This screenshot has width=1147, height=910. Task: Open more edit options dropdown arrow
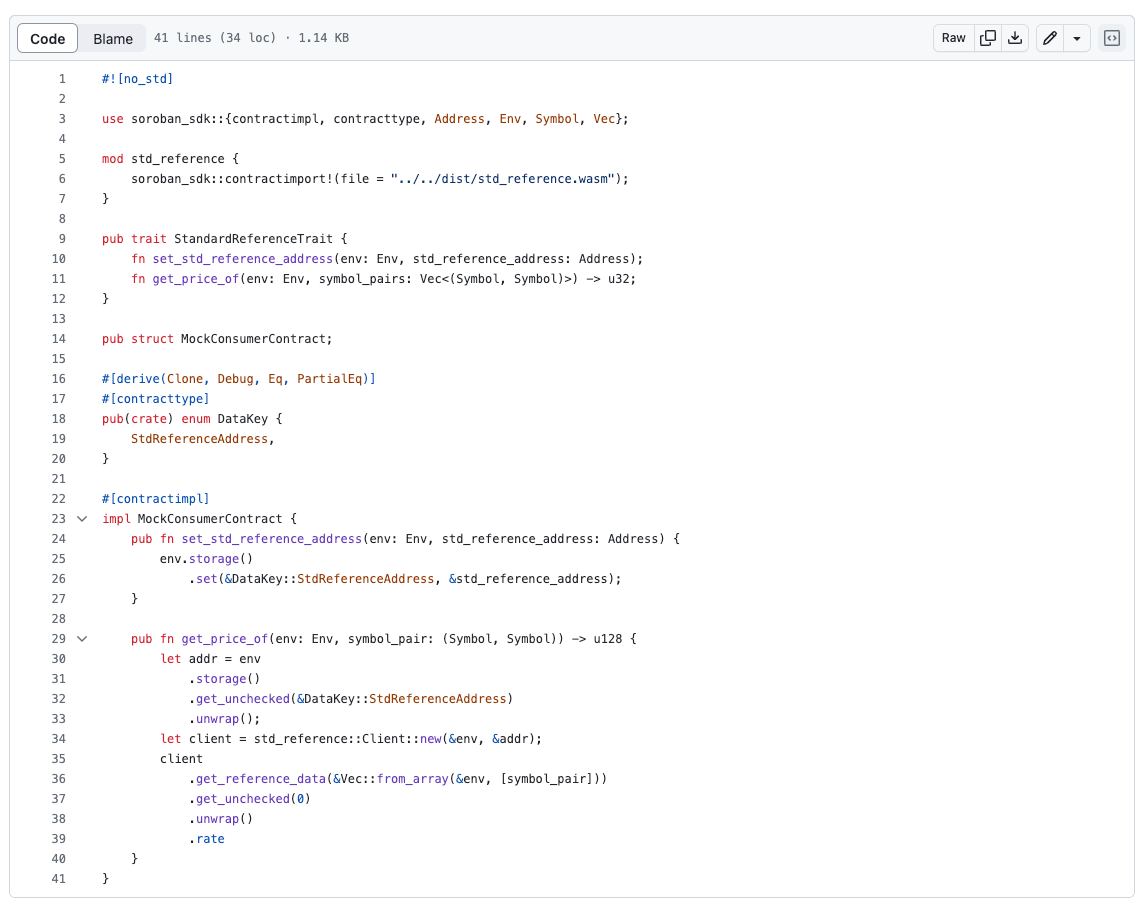point(1077,38)
